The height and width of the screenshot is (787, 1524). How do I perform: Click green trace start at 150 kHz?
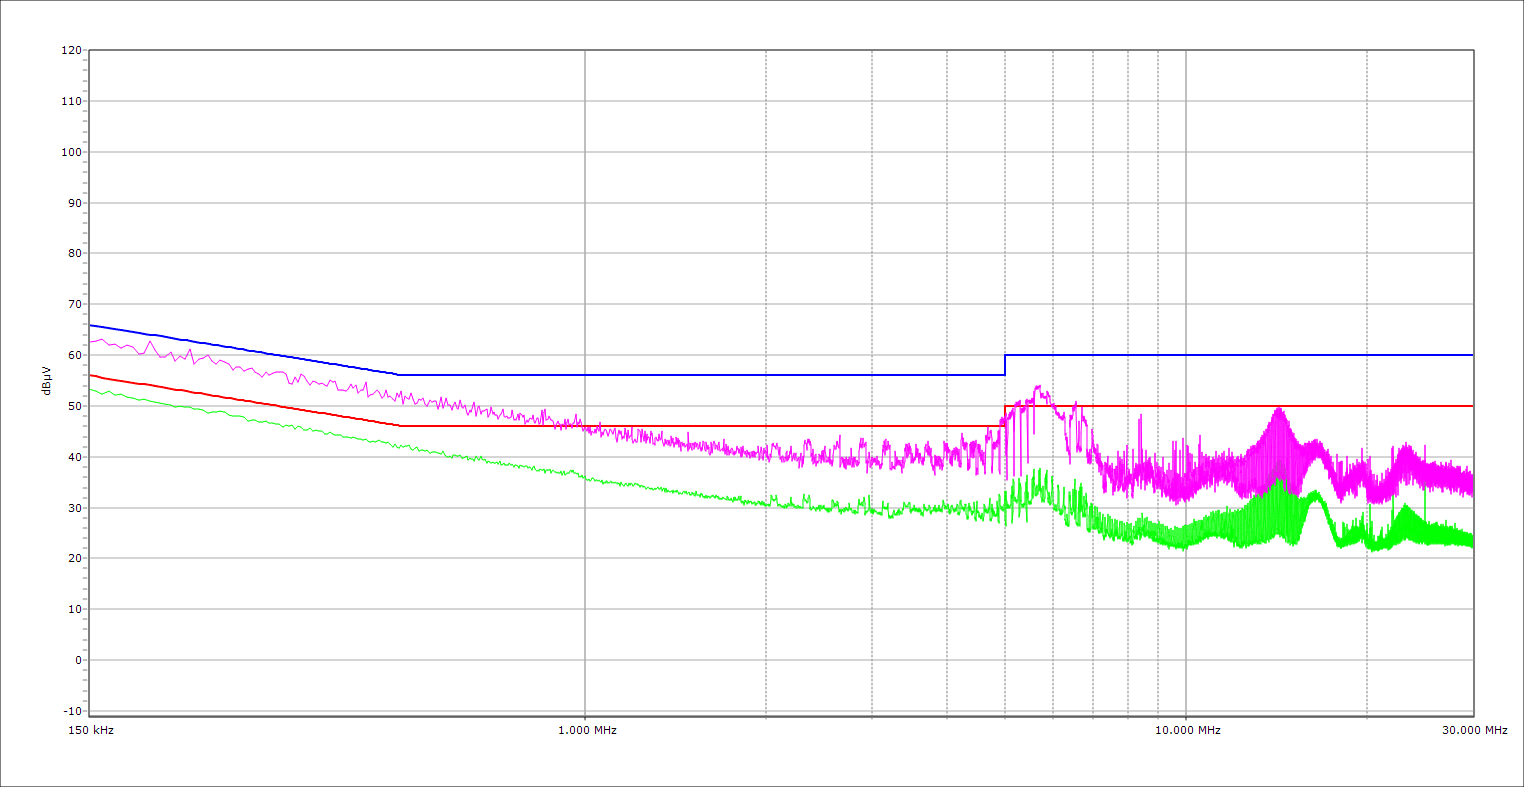click(91, 389)
